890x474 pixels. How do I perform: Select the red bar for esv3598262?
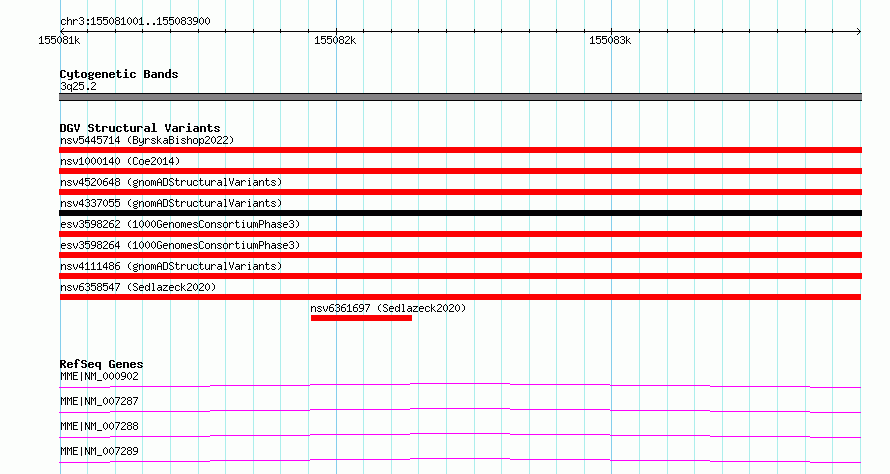click(460, 234)
